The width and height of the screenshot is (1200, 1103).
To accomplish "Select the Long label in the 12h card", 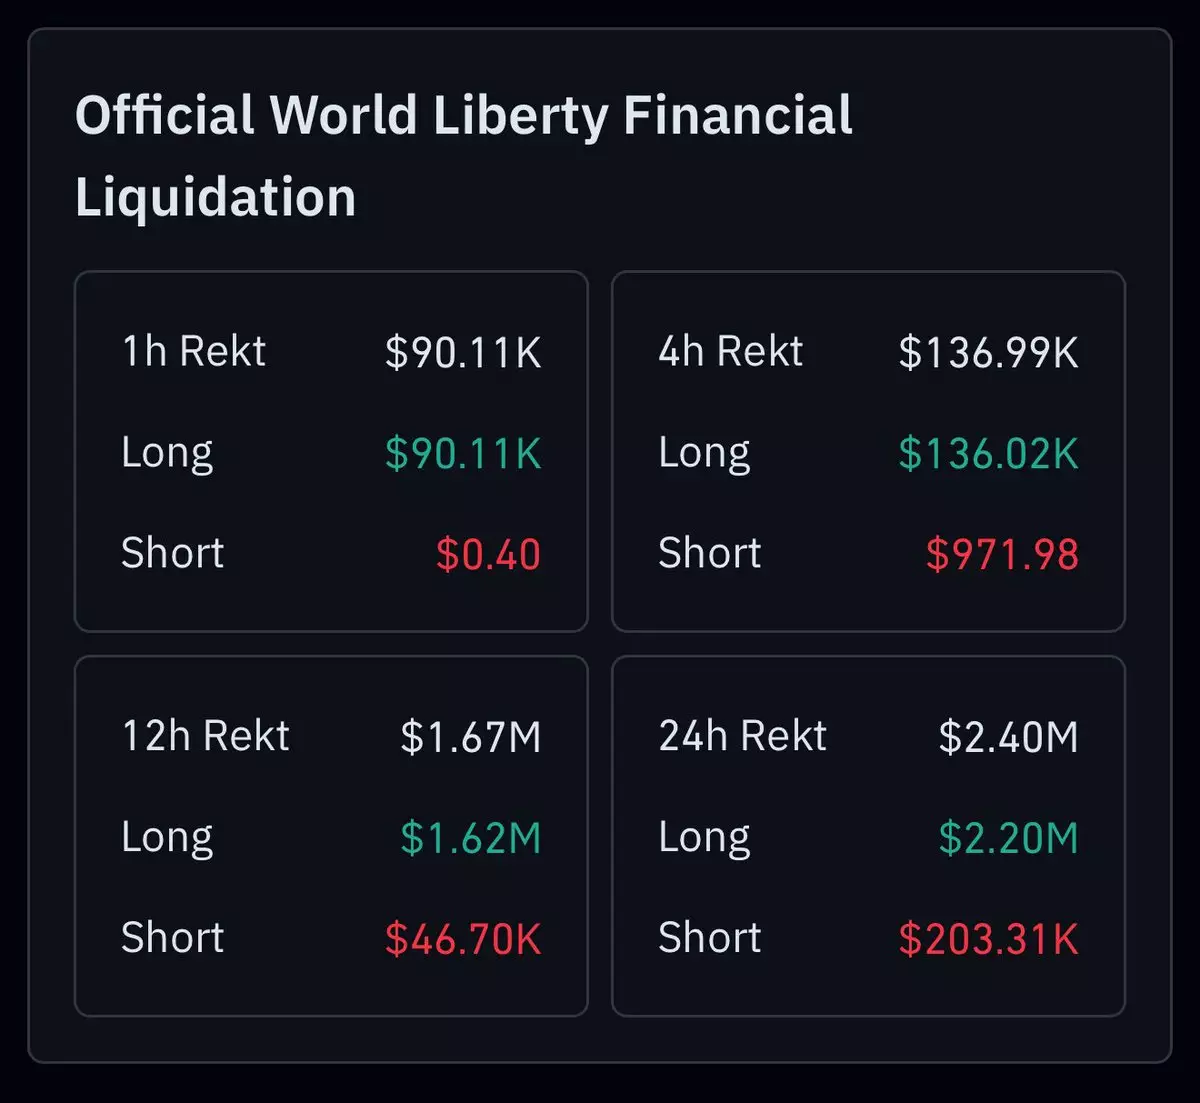I will tap(167, 838).
